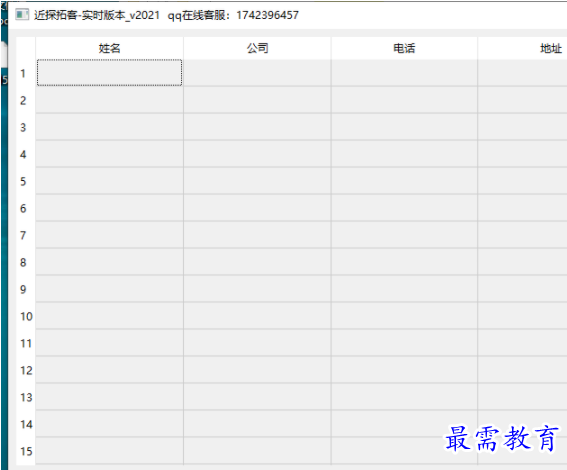Sort by the 电话 column header
The height and width of the screenshot is (470, 567).
coord(404,48)
